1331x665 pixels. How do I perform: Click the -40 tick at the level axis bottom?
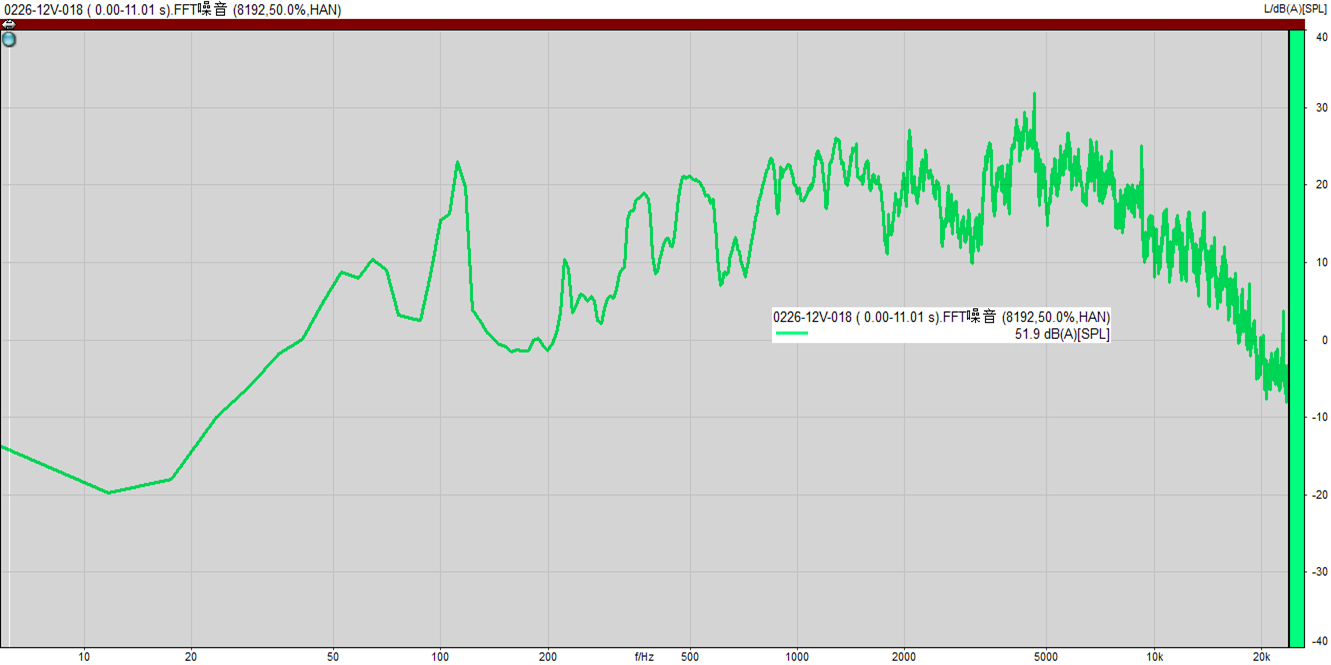point(1320,641)
